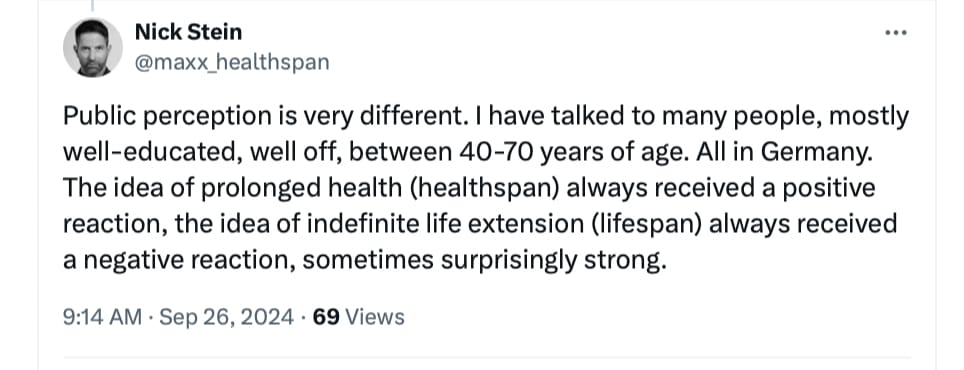Image resolution: width=964 pixels, height=370 pixels.
Task: Click Nick Stein's profile avatar
Action: [x=93, y=47]
